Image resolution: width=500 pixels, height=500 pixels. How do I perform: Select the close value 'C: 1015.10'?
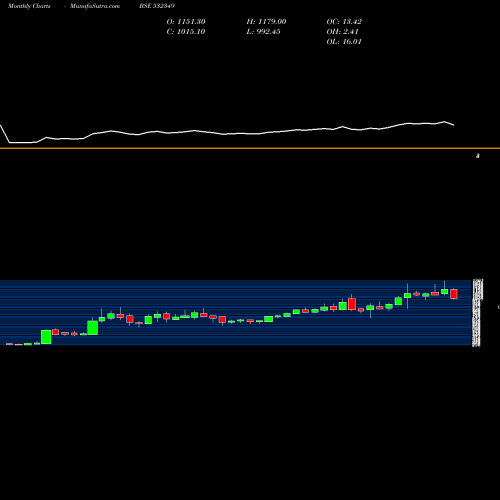186,32
